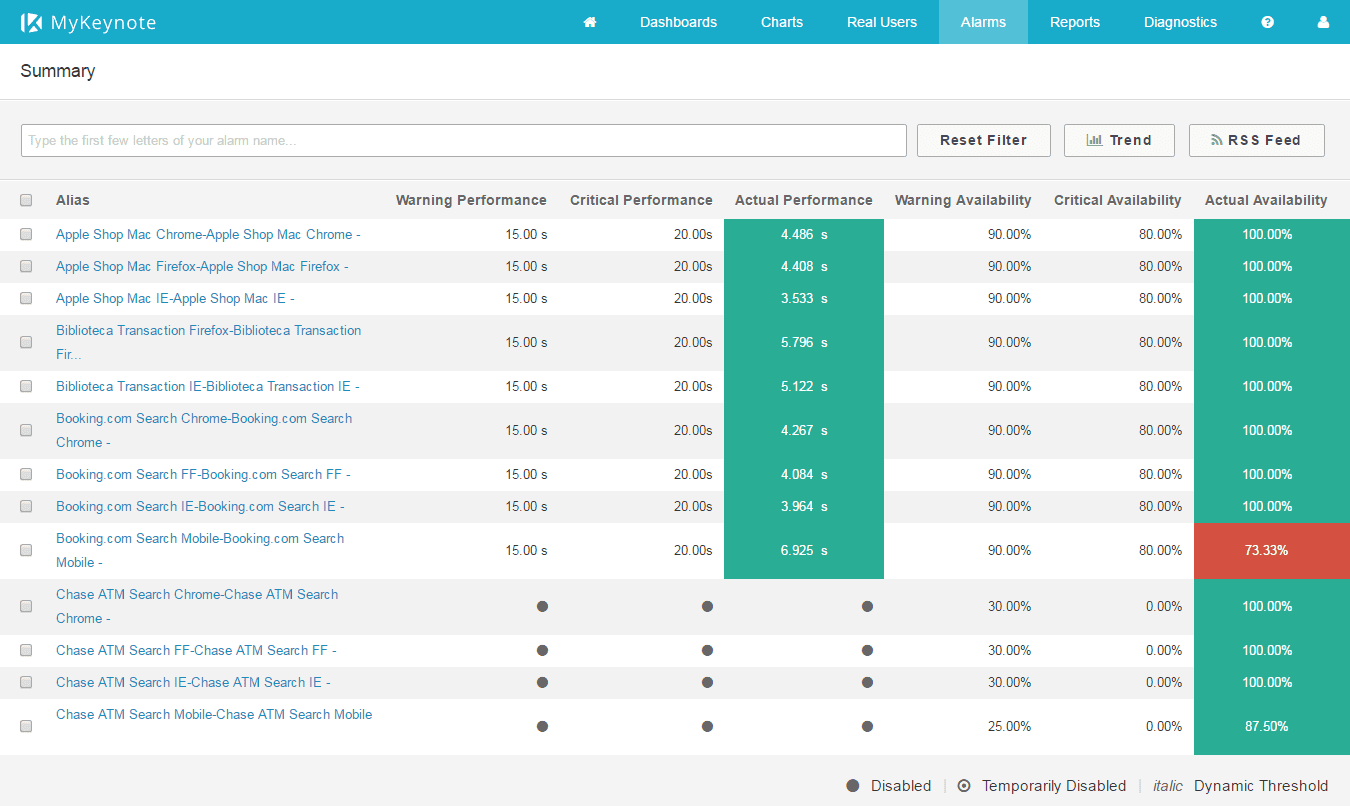Open Chase ATM Search IE alarm link
This screenshot has width=1350, height=806.
click(193, 682)
